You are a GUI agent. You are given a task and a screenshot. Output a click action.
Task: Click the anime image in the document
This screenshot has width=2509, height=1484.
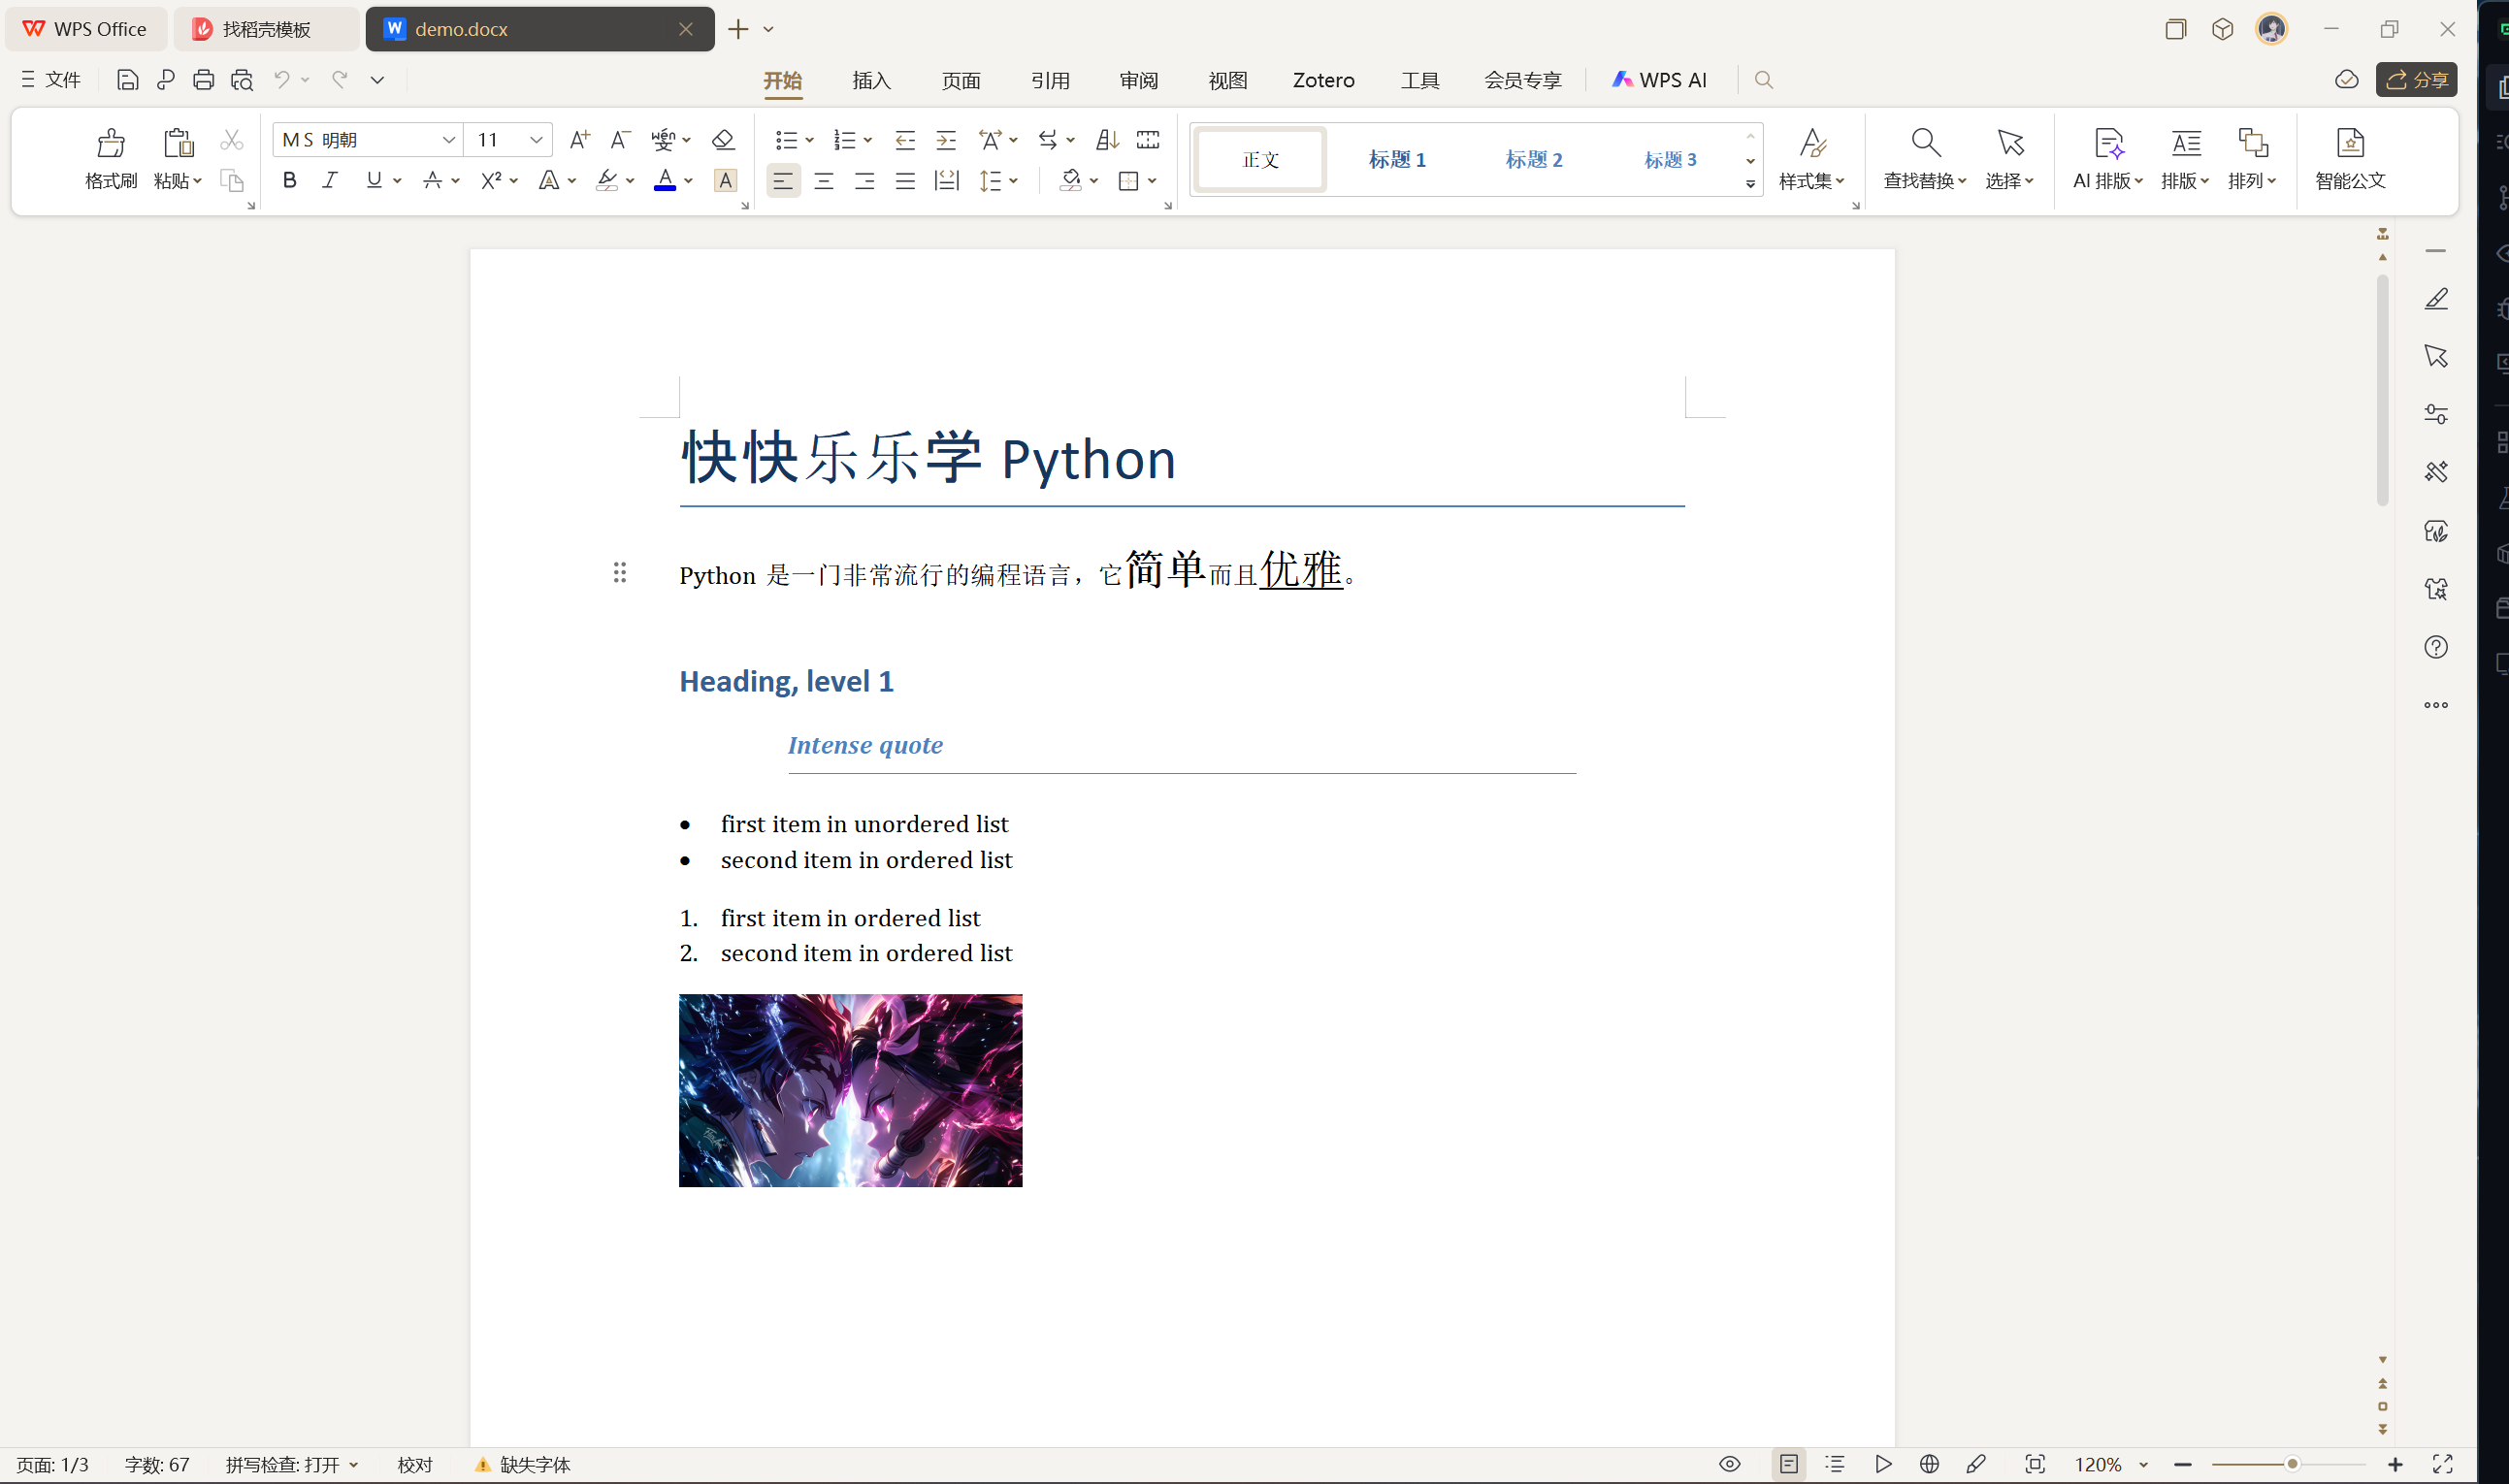[x=850, y=1090]
